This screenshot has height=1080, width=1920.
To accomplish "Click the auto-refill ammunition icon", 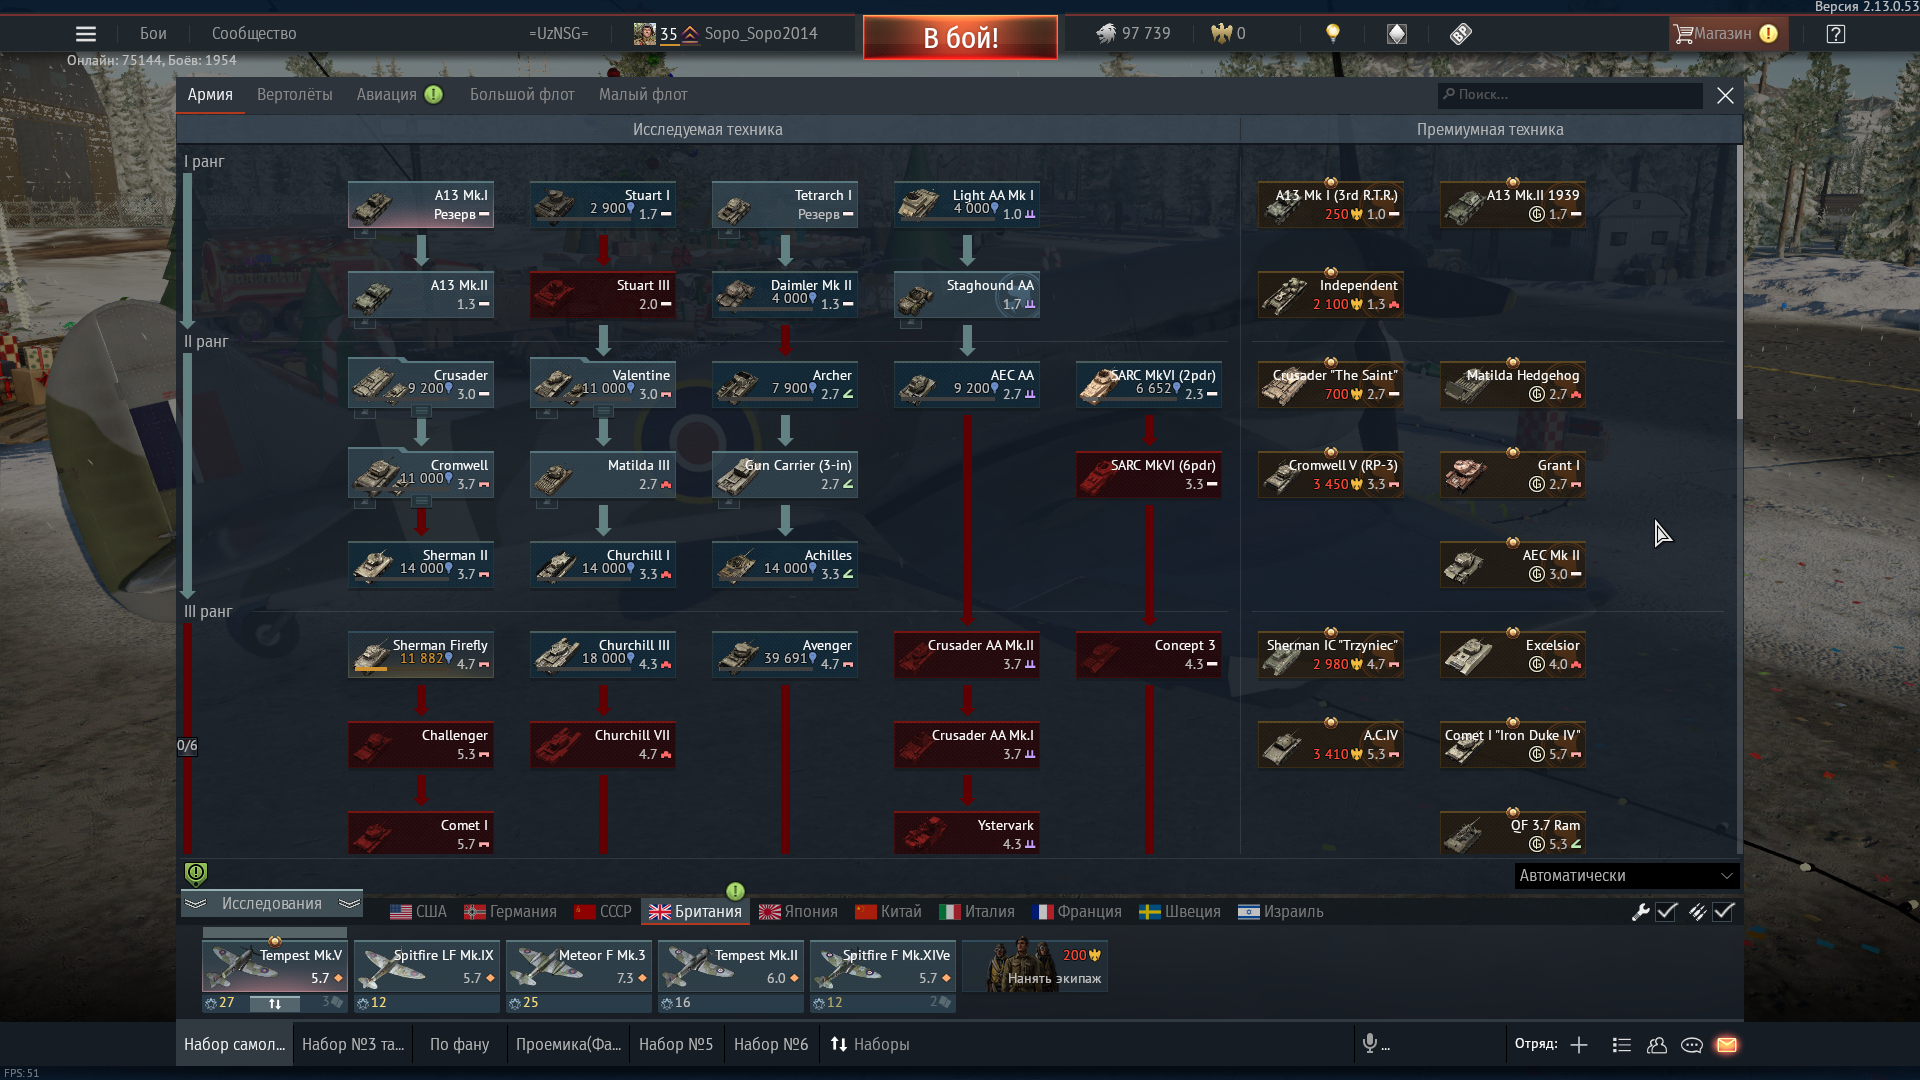I will [1697, 912].
